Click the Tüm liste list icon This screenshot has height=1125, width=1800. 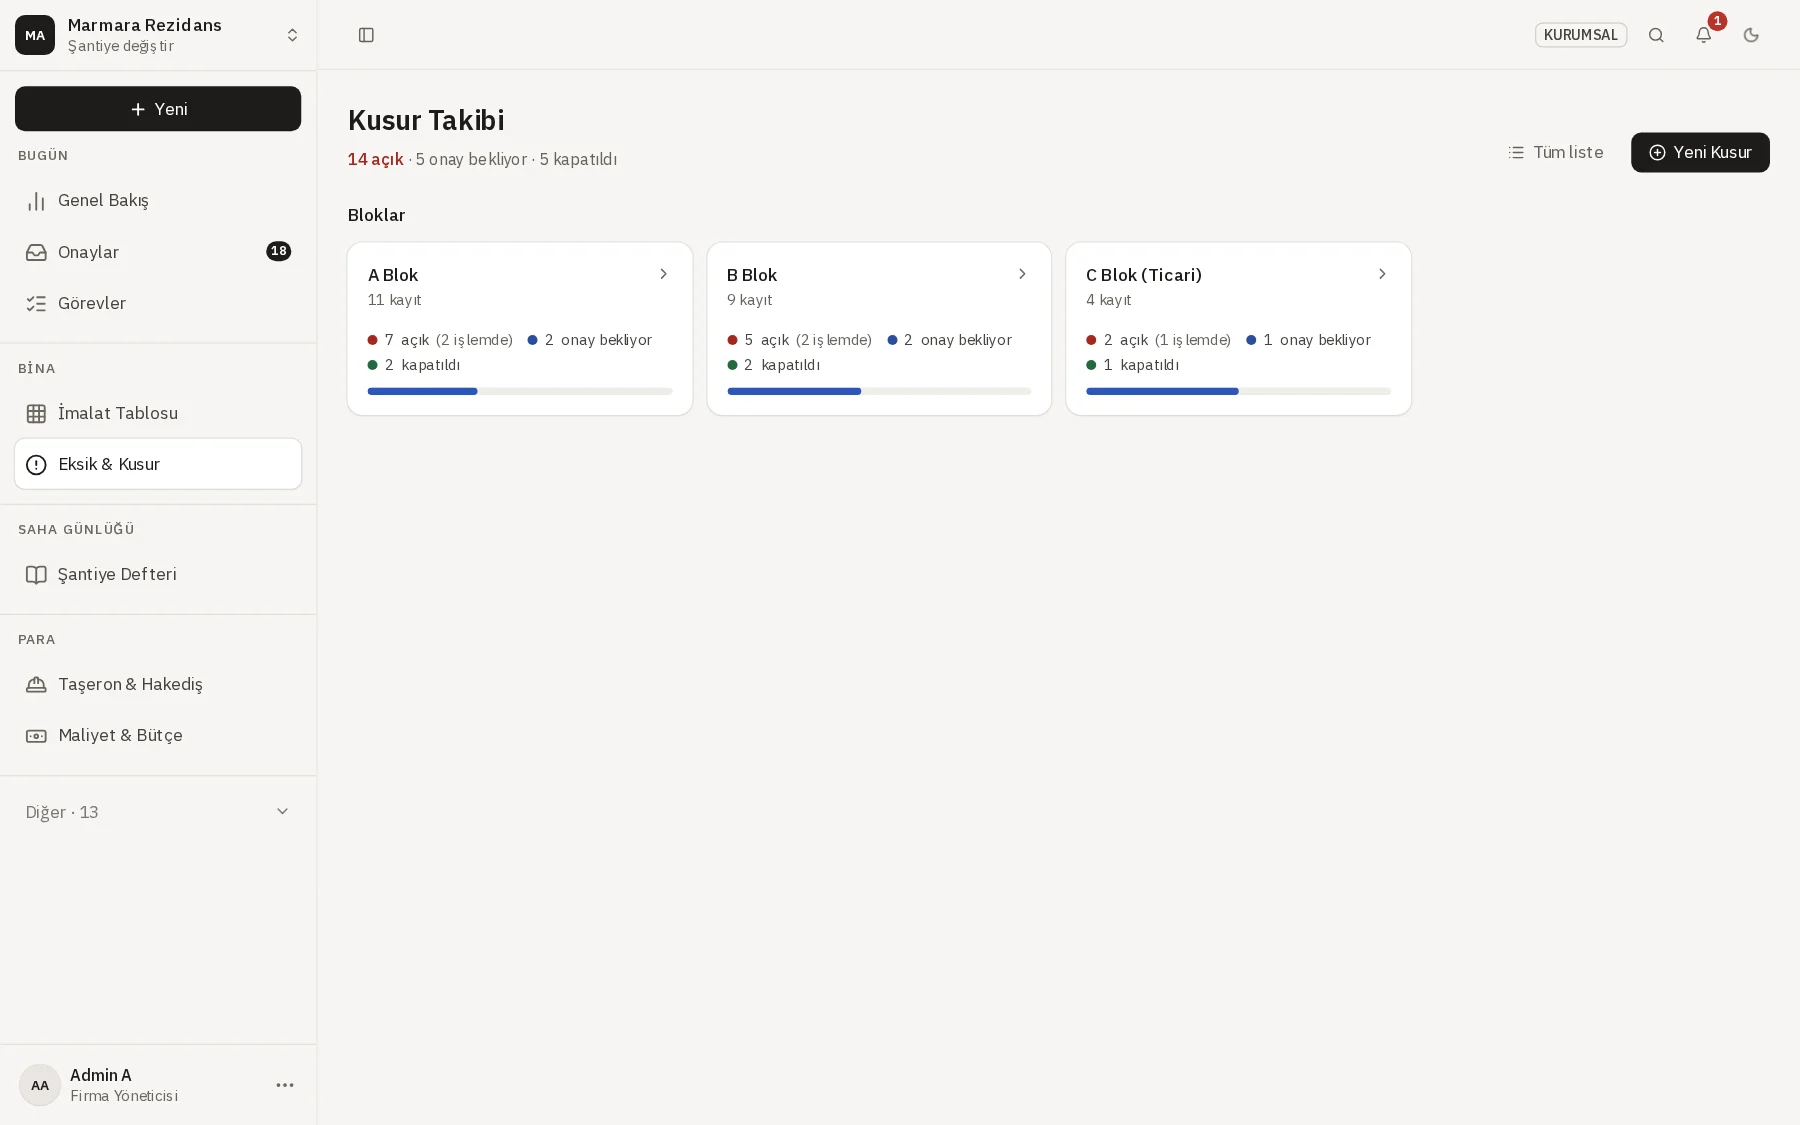(x=1516, y=152)
